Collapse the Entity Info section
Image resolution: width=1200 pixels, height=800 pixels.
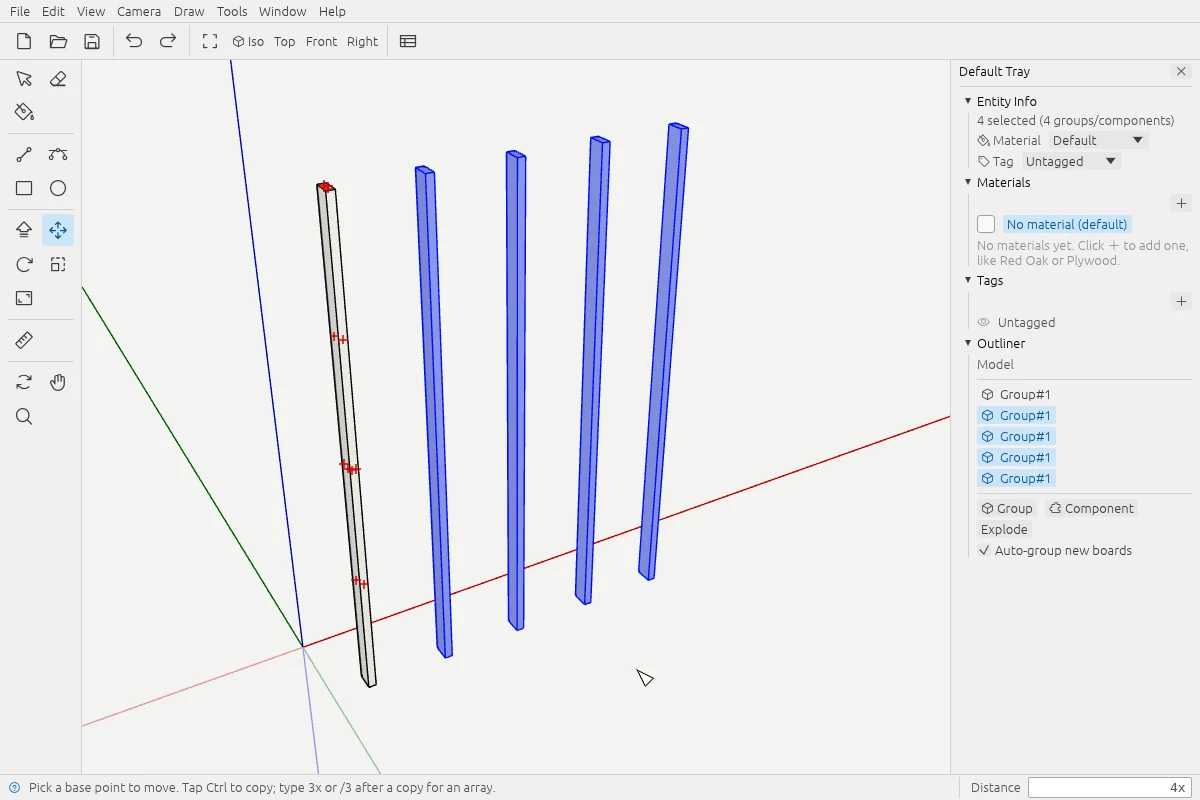(x=968, y=101)
